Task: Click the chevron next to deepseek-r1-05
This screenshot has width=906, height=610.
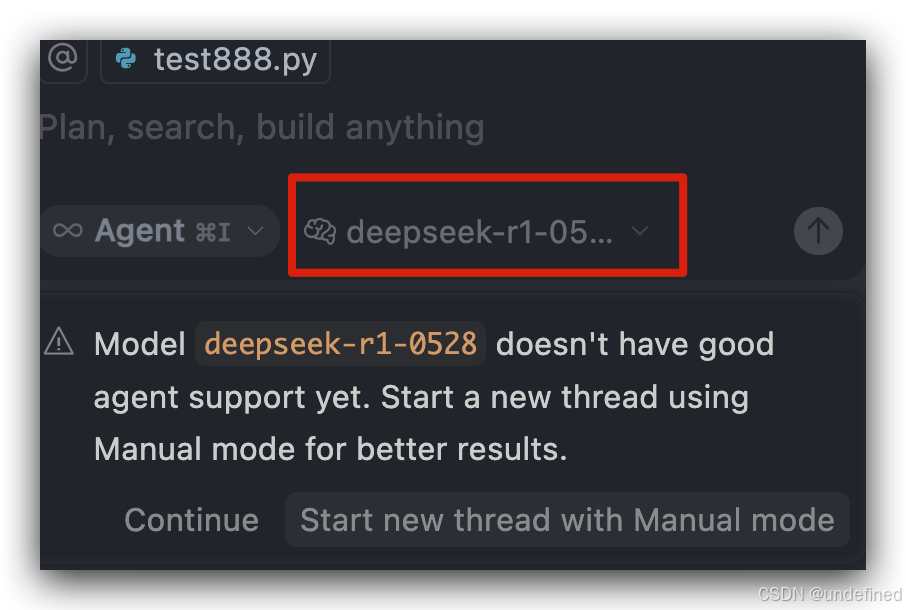Action: point(639,230)
